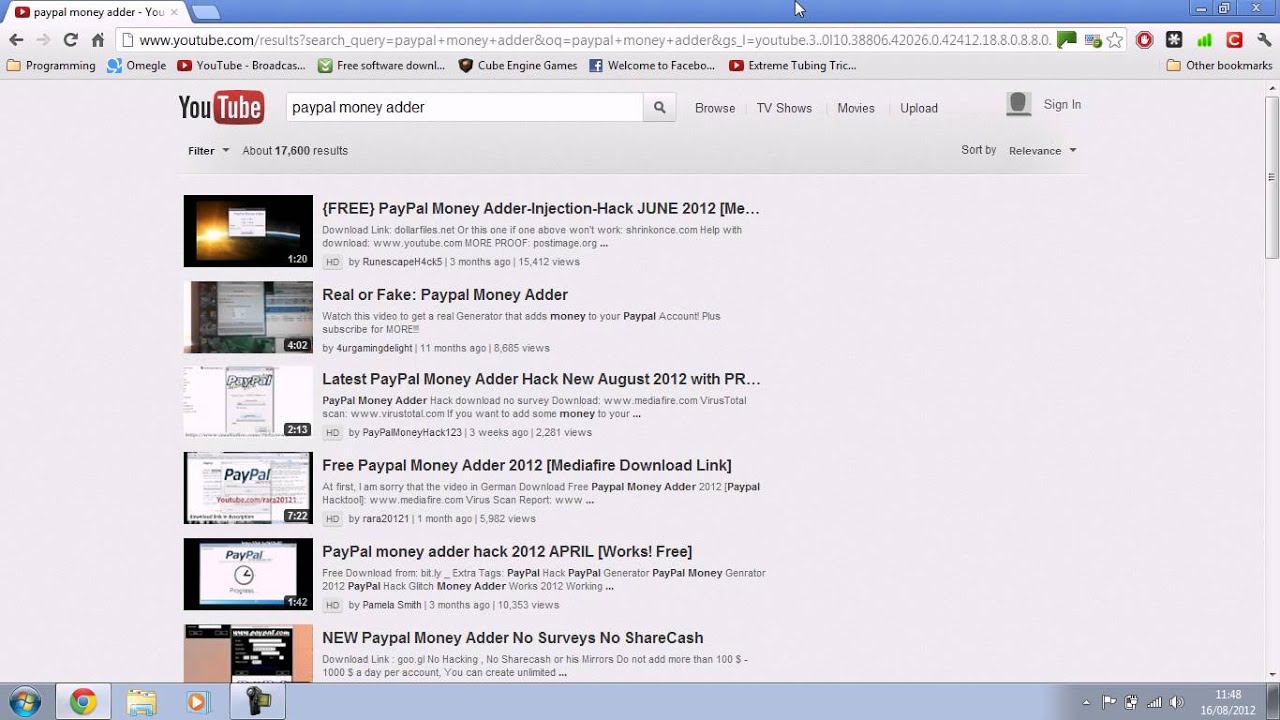Screen dimensions: 1280x720
Task: Click uploader PayPalMoneyHack123
Action: click(412, 433)
